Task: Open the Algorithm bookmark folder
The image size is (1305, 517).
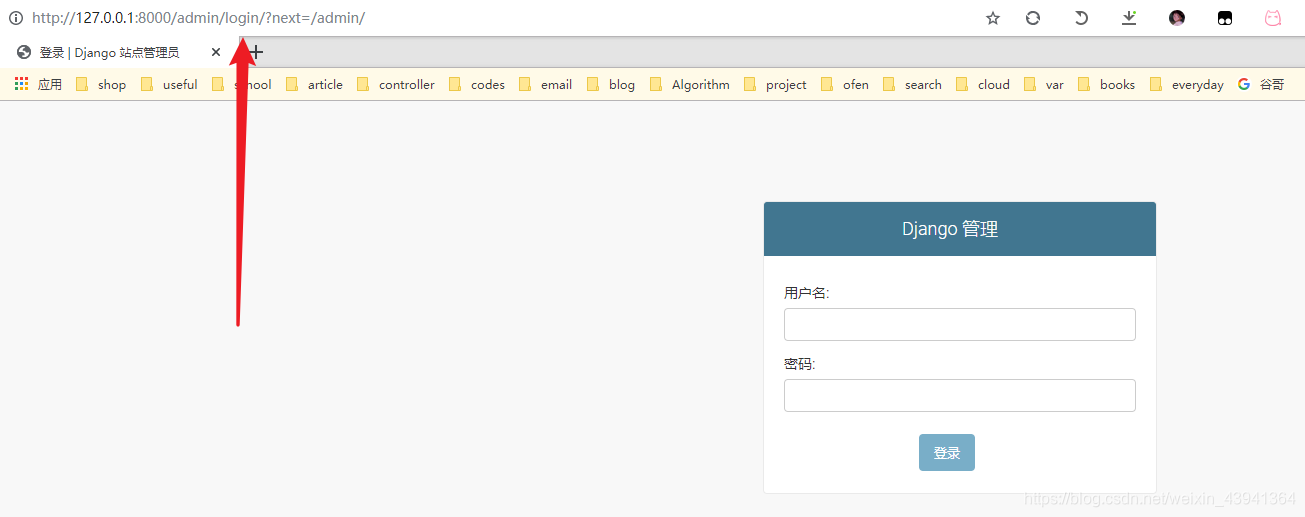Action: [x=690, y=85]
